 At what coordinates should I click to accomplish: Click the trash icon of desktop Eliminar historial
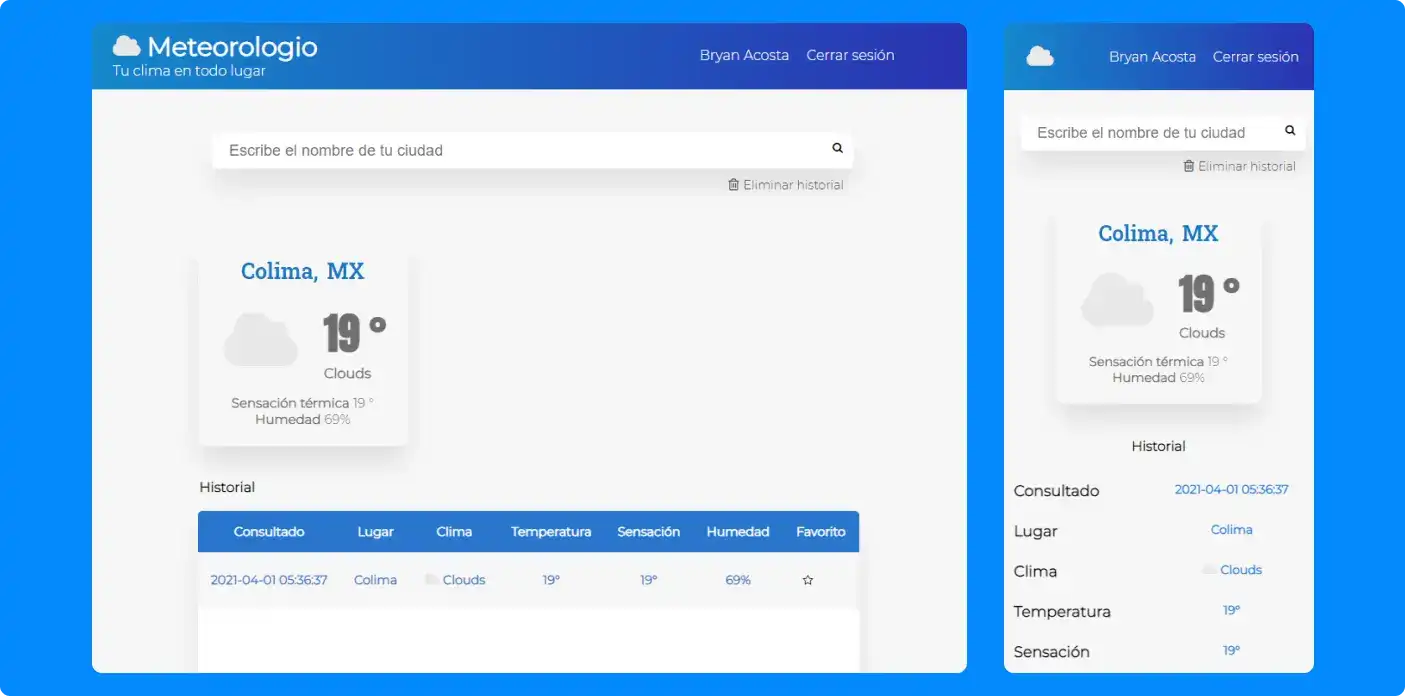pyautogui.click(x=733, y=185)
